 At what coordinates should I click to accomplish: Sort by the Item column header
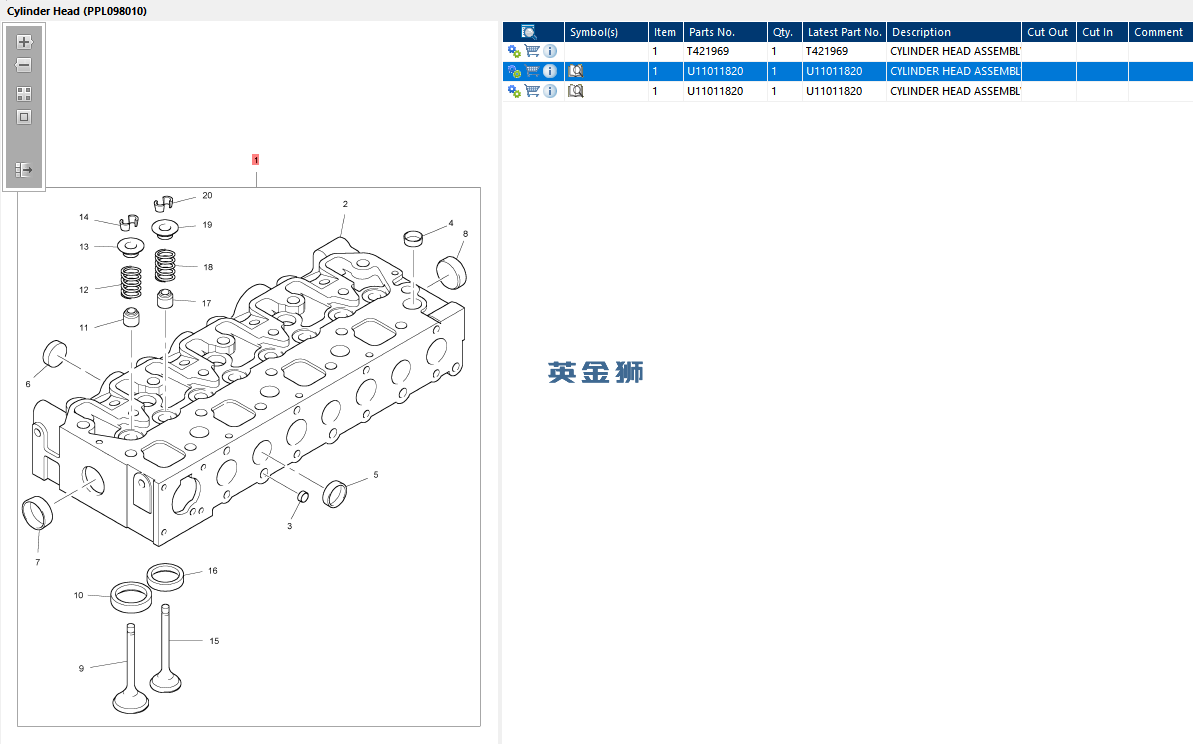(665, 32)
